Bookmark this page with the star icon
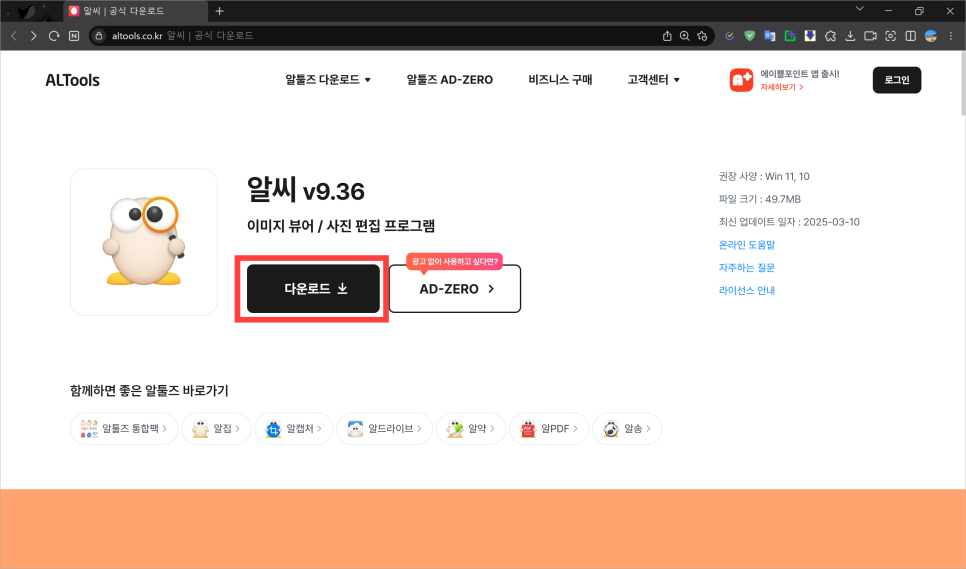The height and width of the screenshot is (569, 966). pos(702,36)
